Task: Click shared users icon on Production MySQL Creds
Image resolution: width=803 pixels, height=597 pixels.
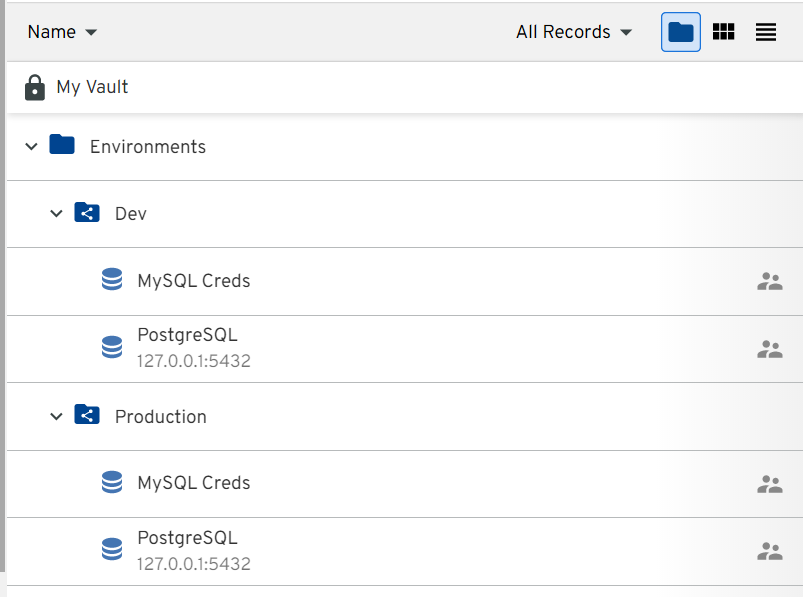Action: (x=769, y=484)
